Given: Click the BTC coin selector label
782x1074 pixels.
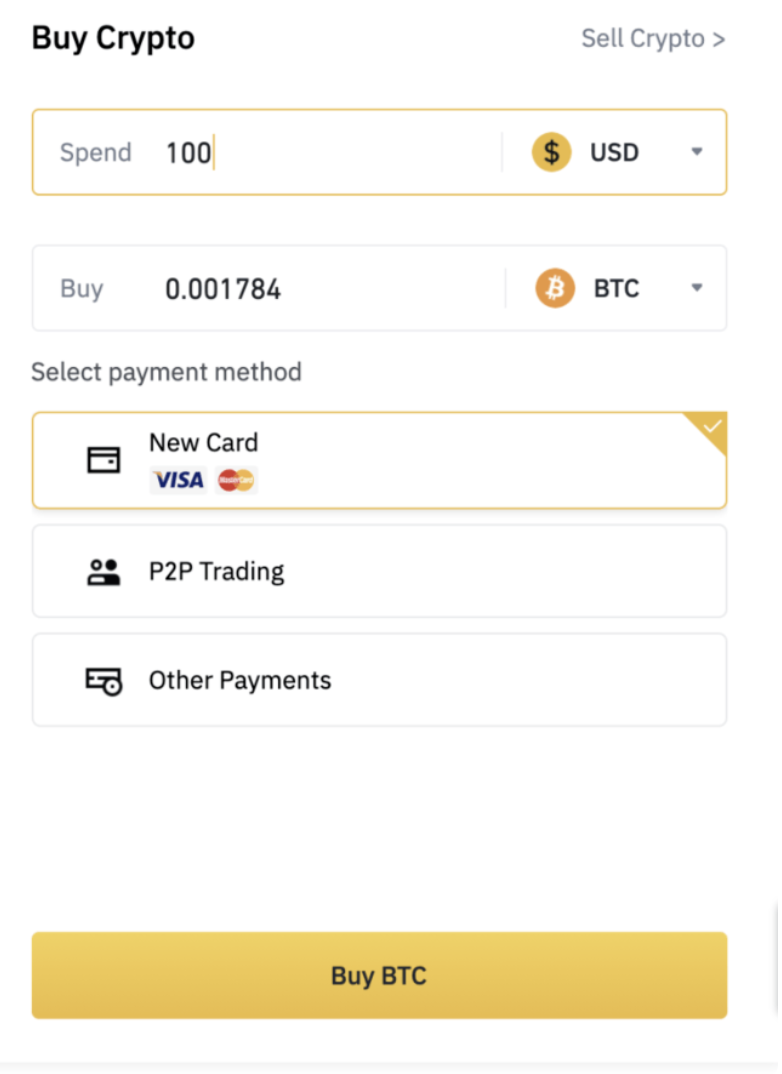Looking at the screenshot, I should tap(616, 289).
